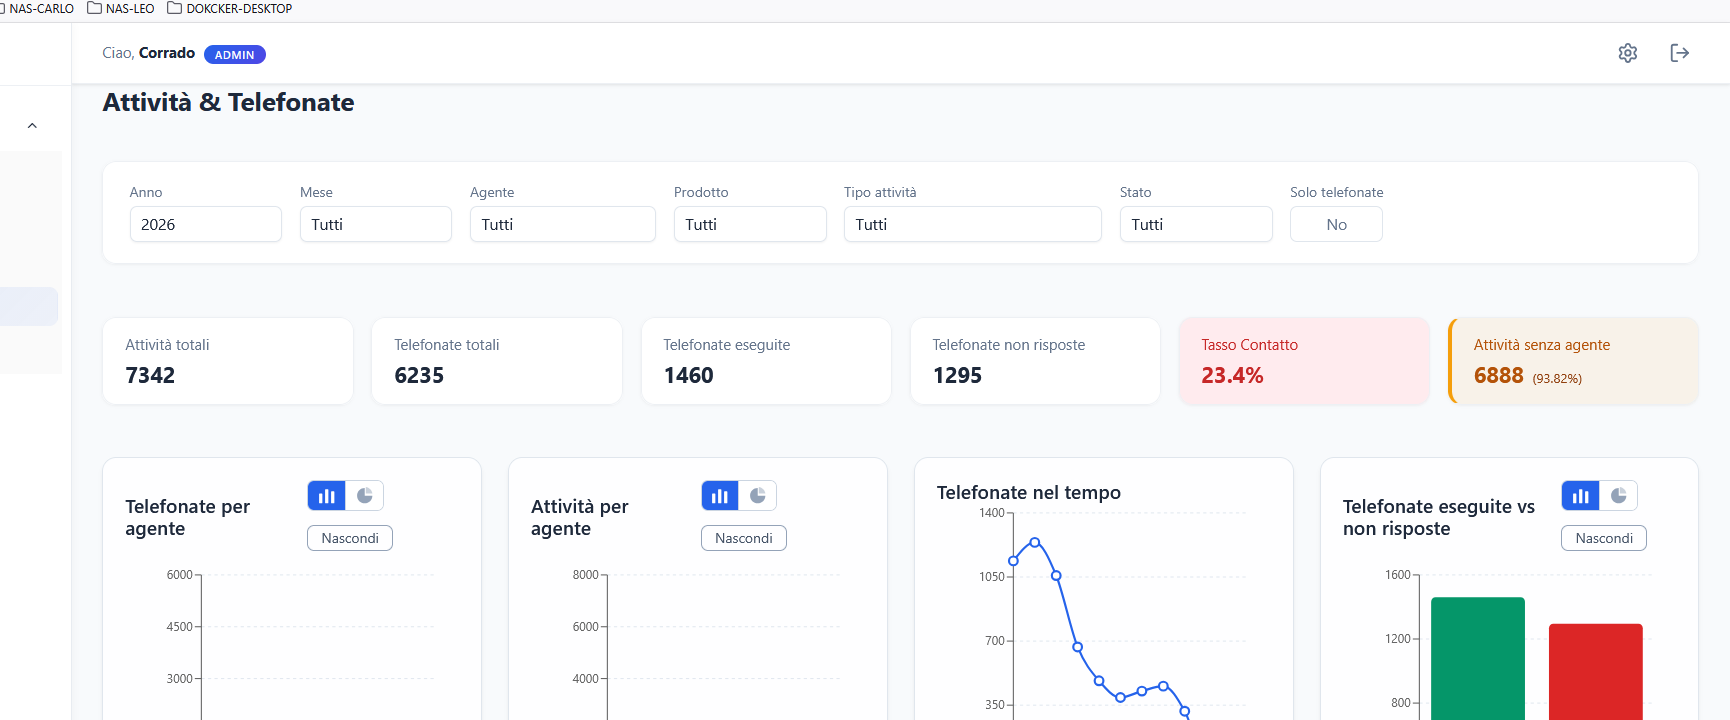The image size is (1730, 720).
Task: Click the Solo telefonate filter label
Action: (x=1337, y=192)
